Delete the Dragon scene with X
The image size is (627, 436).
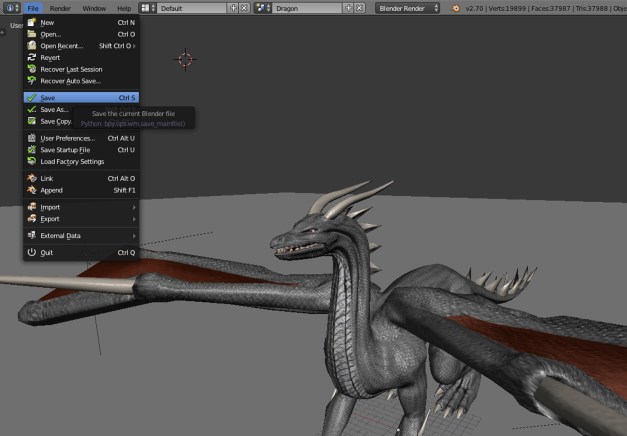(x=357, y=7)
